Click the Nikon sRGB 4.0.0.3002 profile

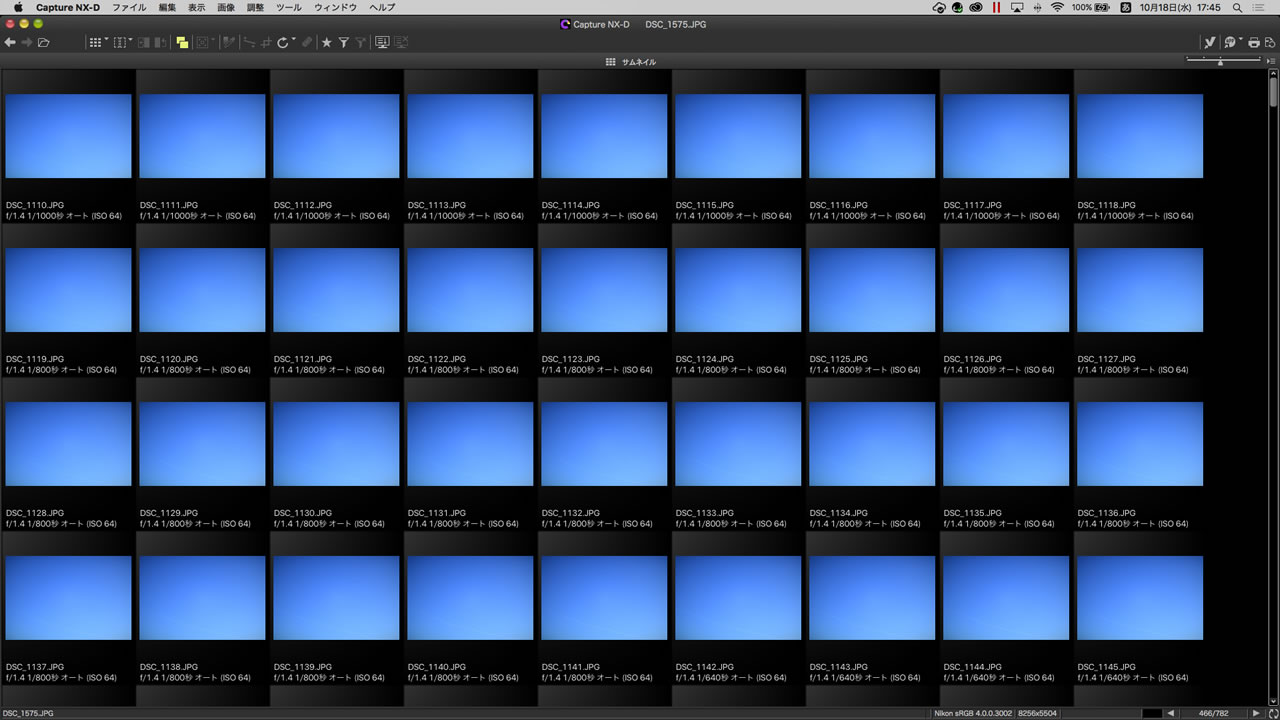[x=973, y=713]
